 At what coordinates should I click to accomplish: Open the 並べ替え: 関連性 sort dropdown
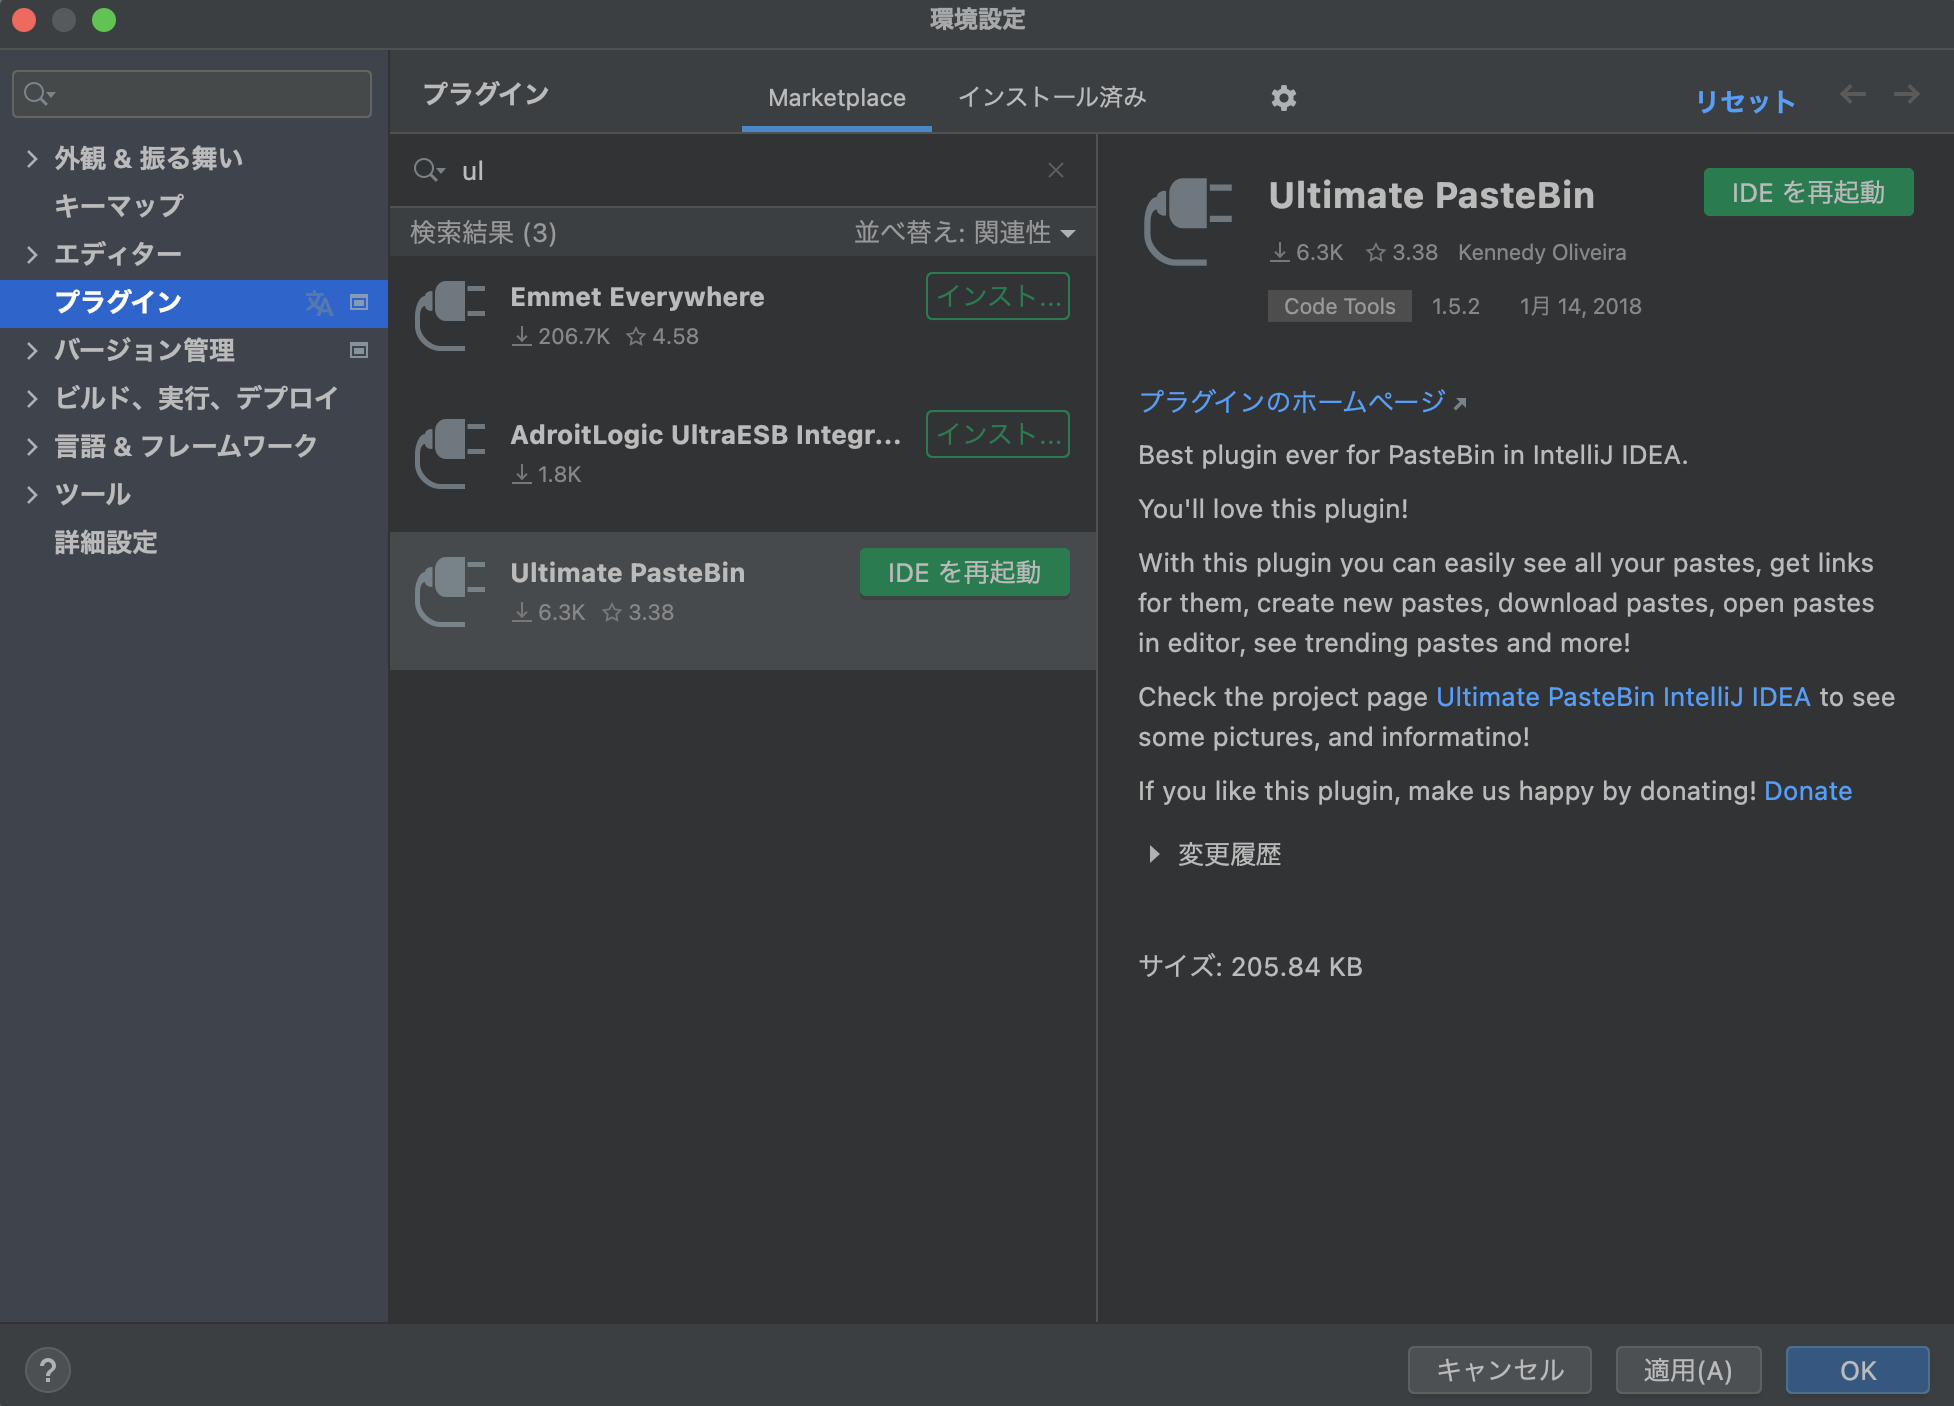[964, 233]
